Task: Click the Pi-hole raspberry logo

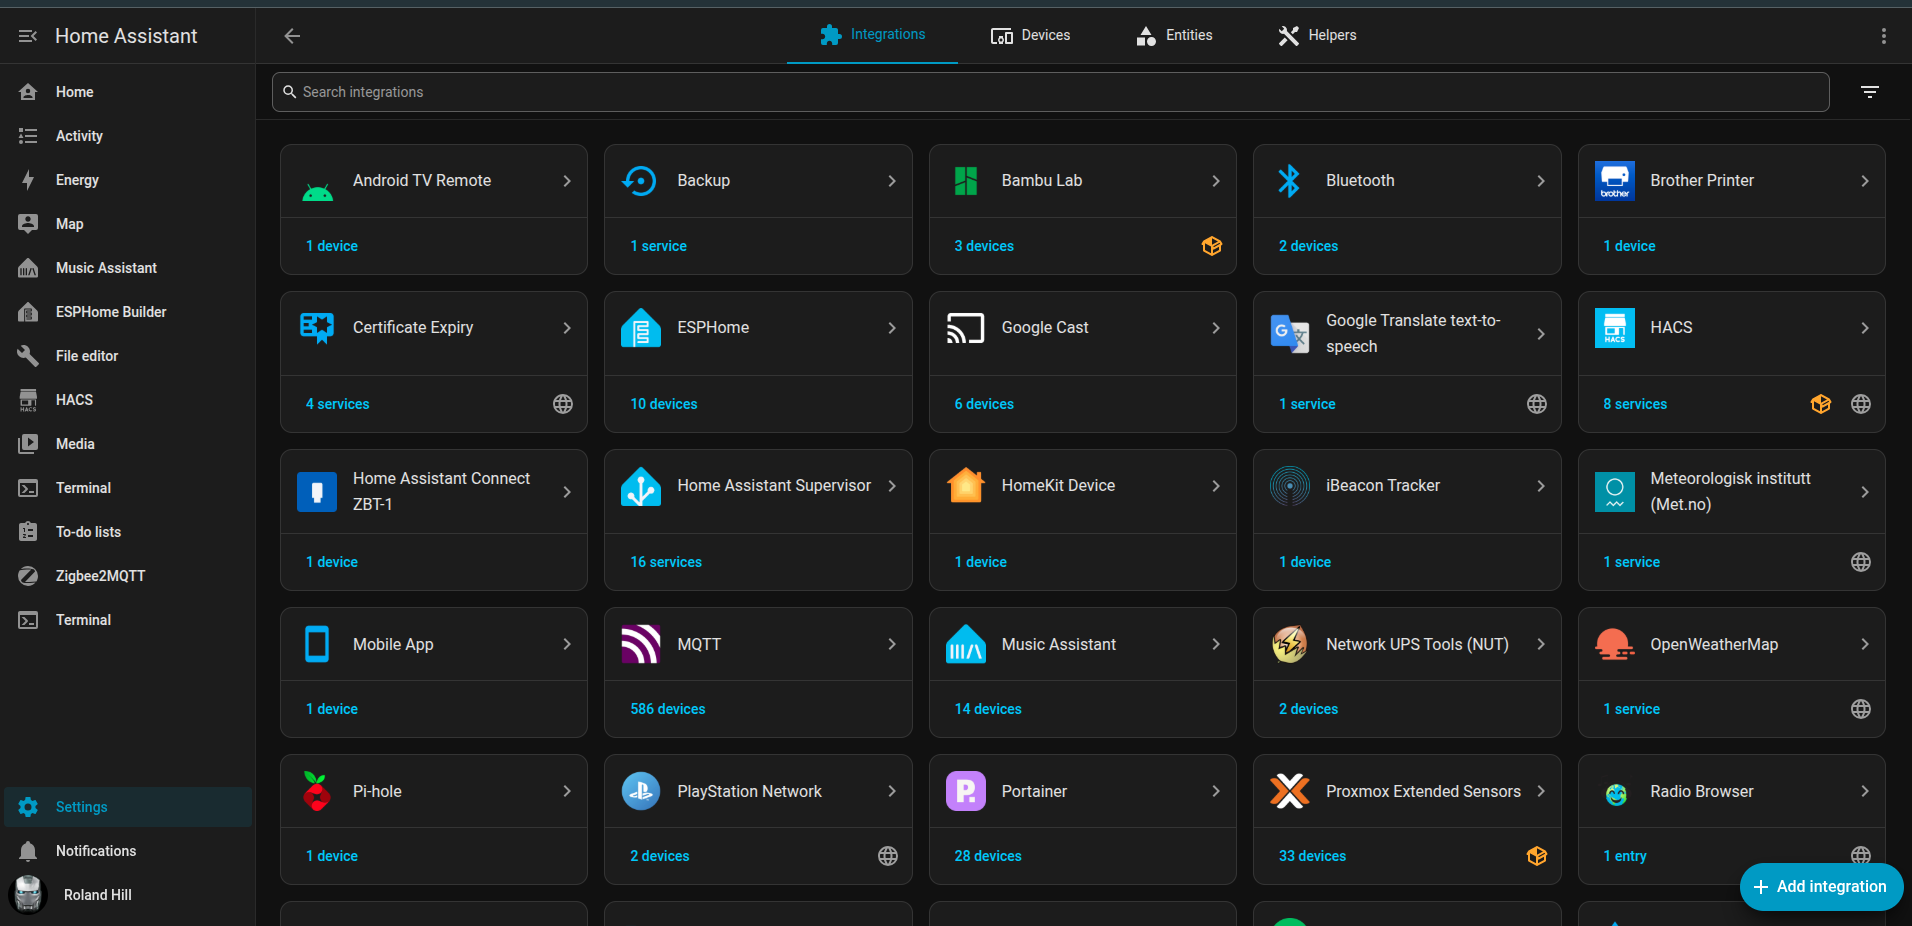Action: click(x=317, y=791)
